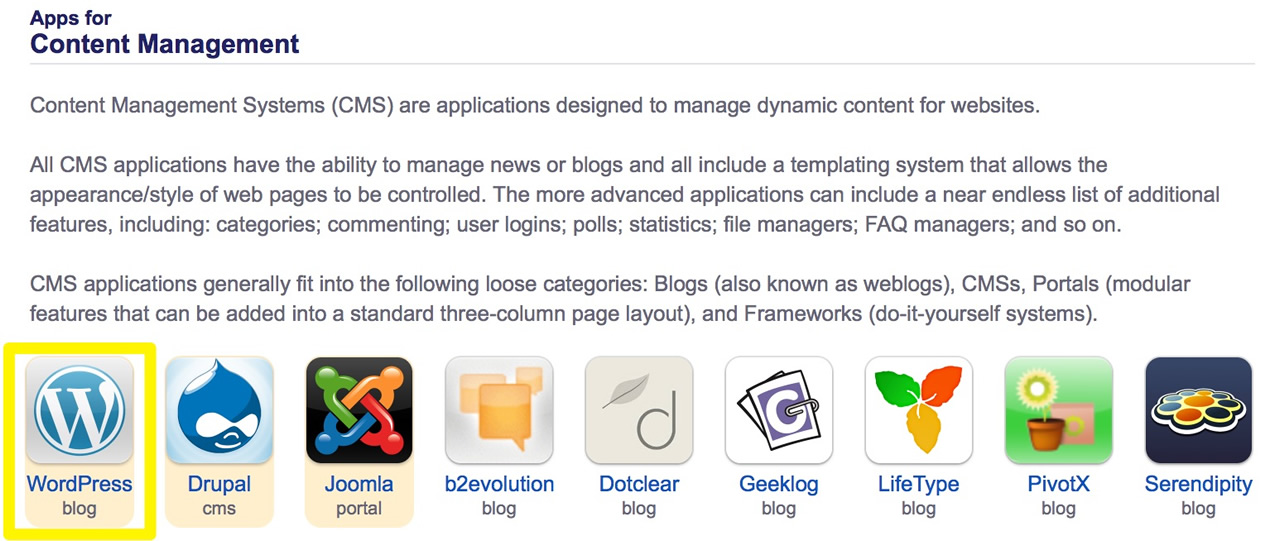1280x541 pixels.
Task: Open the b2evolution orange speech-bubble icon
Action: [x=499, y=410]
